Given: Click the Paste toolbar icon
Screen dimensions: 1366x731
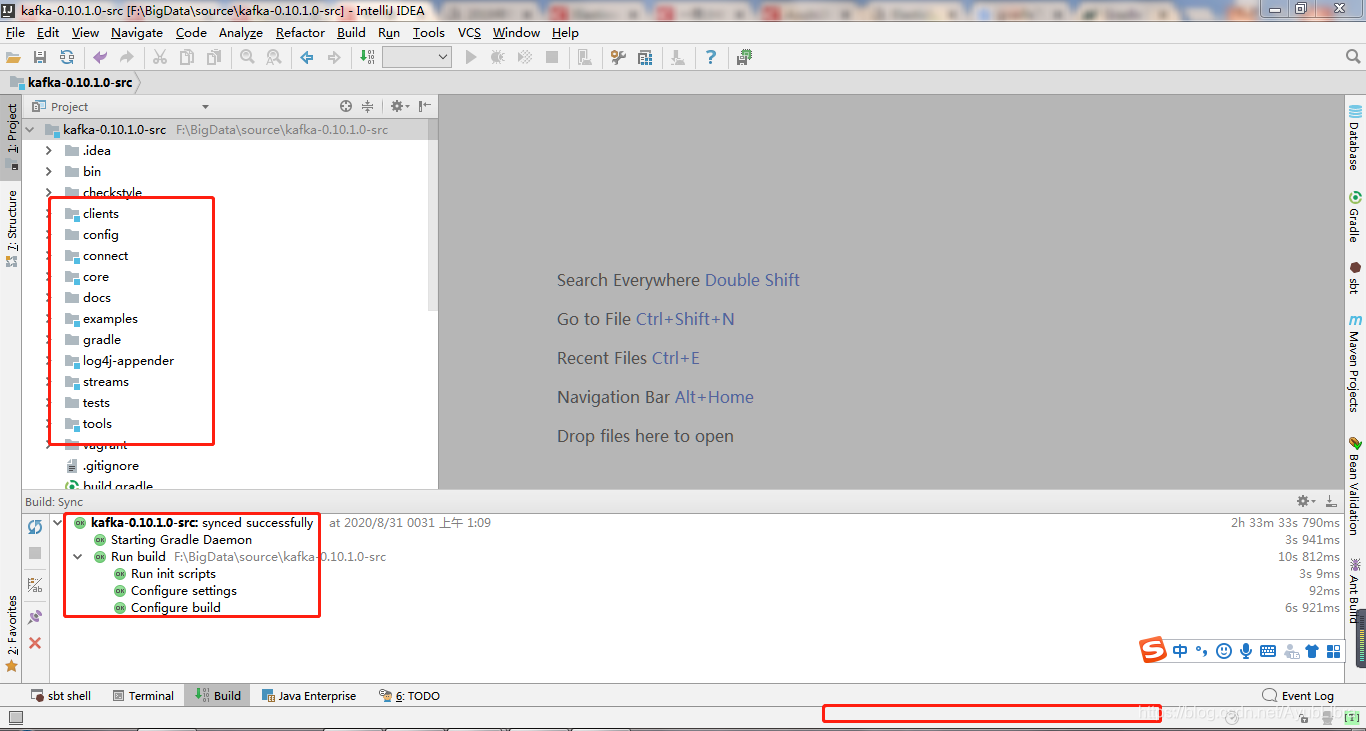Looking at the screenshot, I should (213, 58).
